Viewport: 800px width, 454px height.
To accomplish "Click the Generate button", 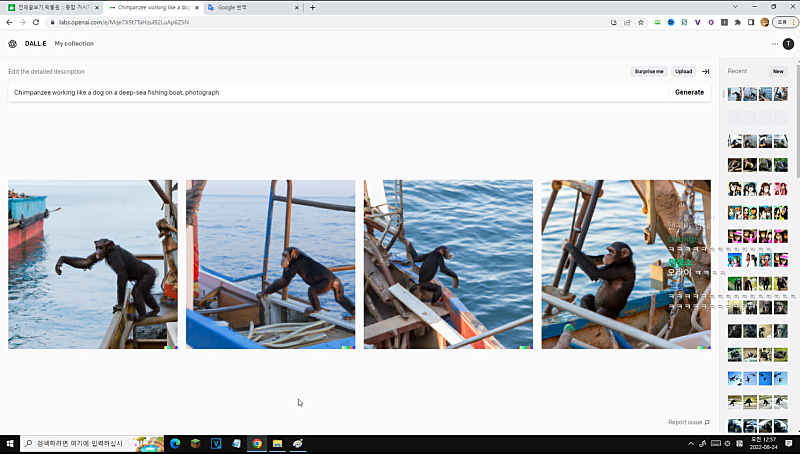I will (689, 92).
